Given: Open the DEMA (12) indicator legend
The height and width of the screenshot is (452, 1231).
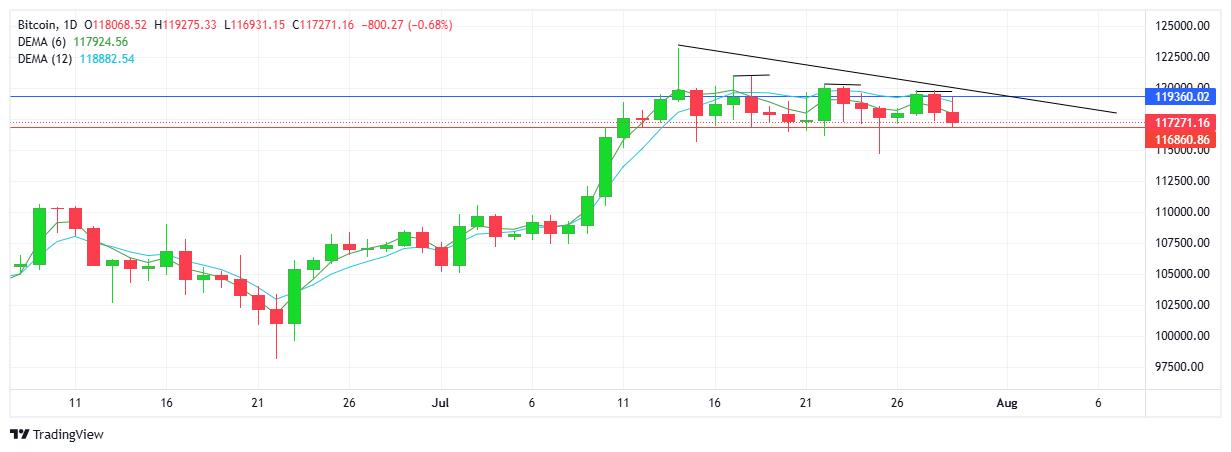Looking at the screenshot, I should 46,59.
